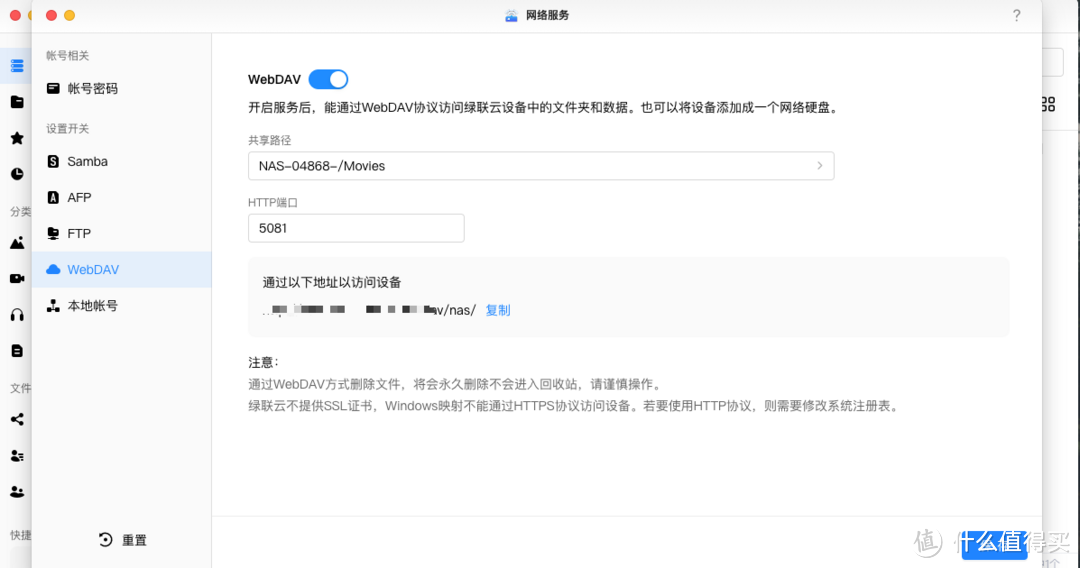Open music headphones icon in background sidebar

(x=17, y=315)
